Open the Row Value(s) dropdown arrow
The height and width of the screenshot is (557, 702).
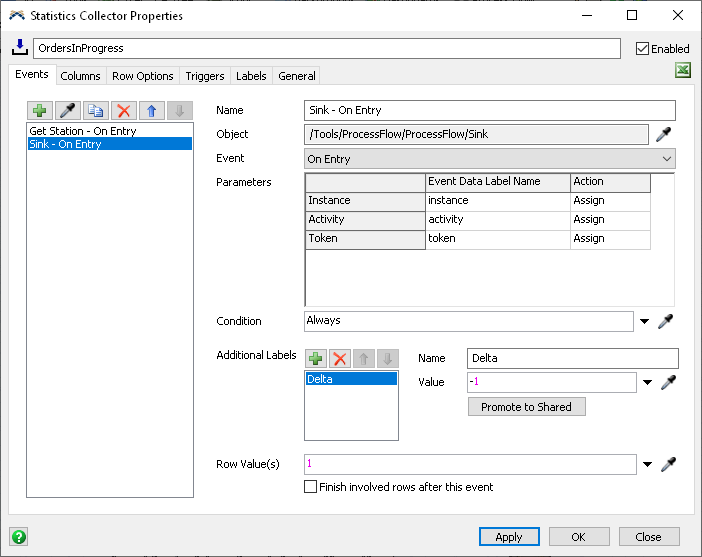coord(645,465)
